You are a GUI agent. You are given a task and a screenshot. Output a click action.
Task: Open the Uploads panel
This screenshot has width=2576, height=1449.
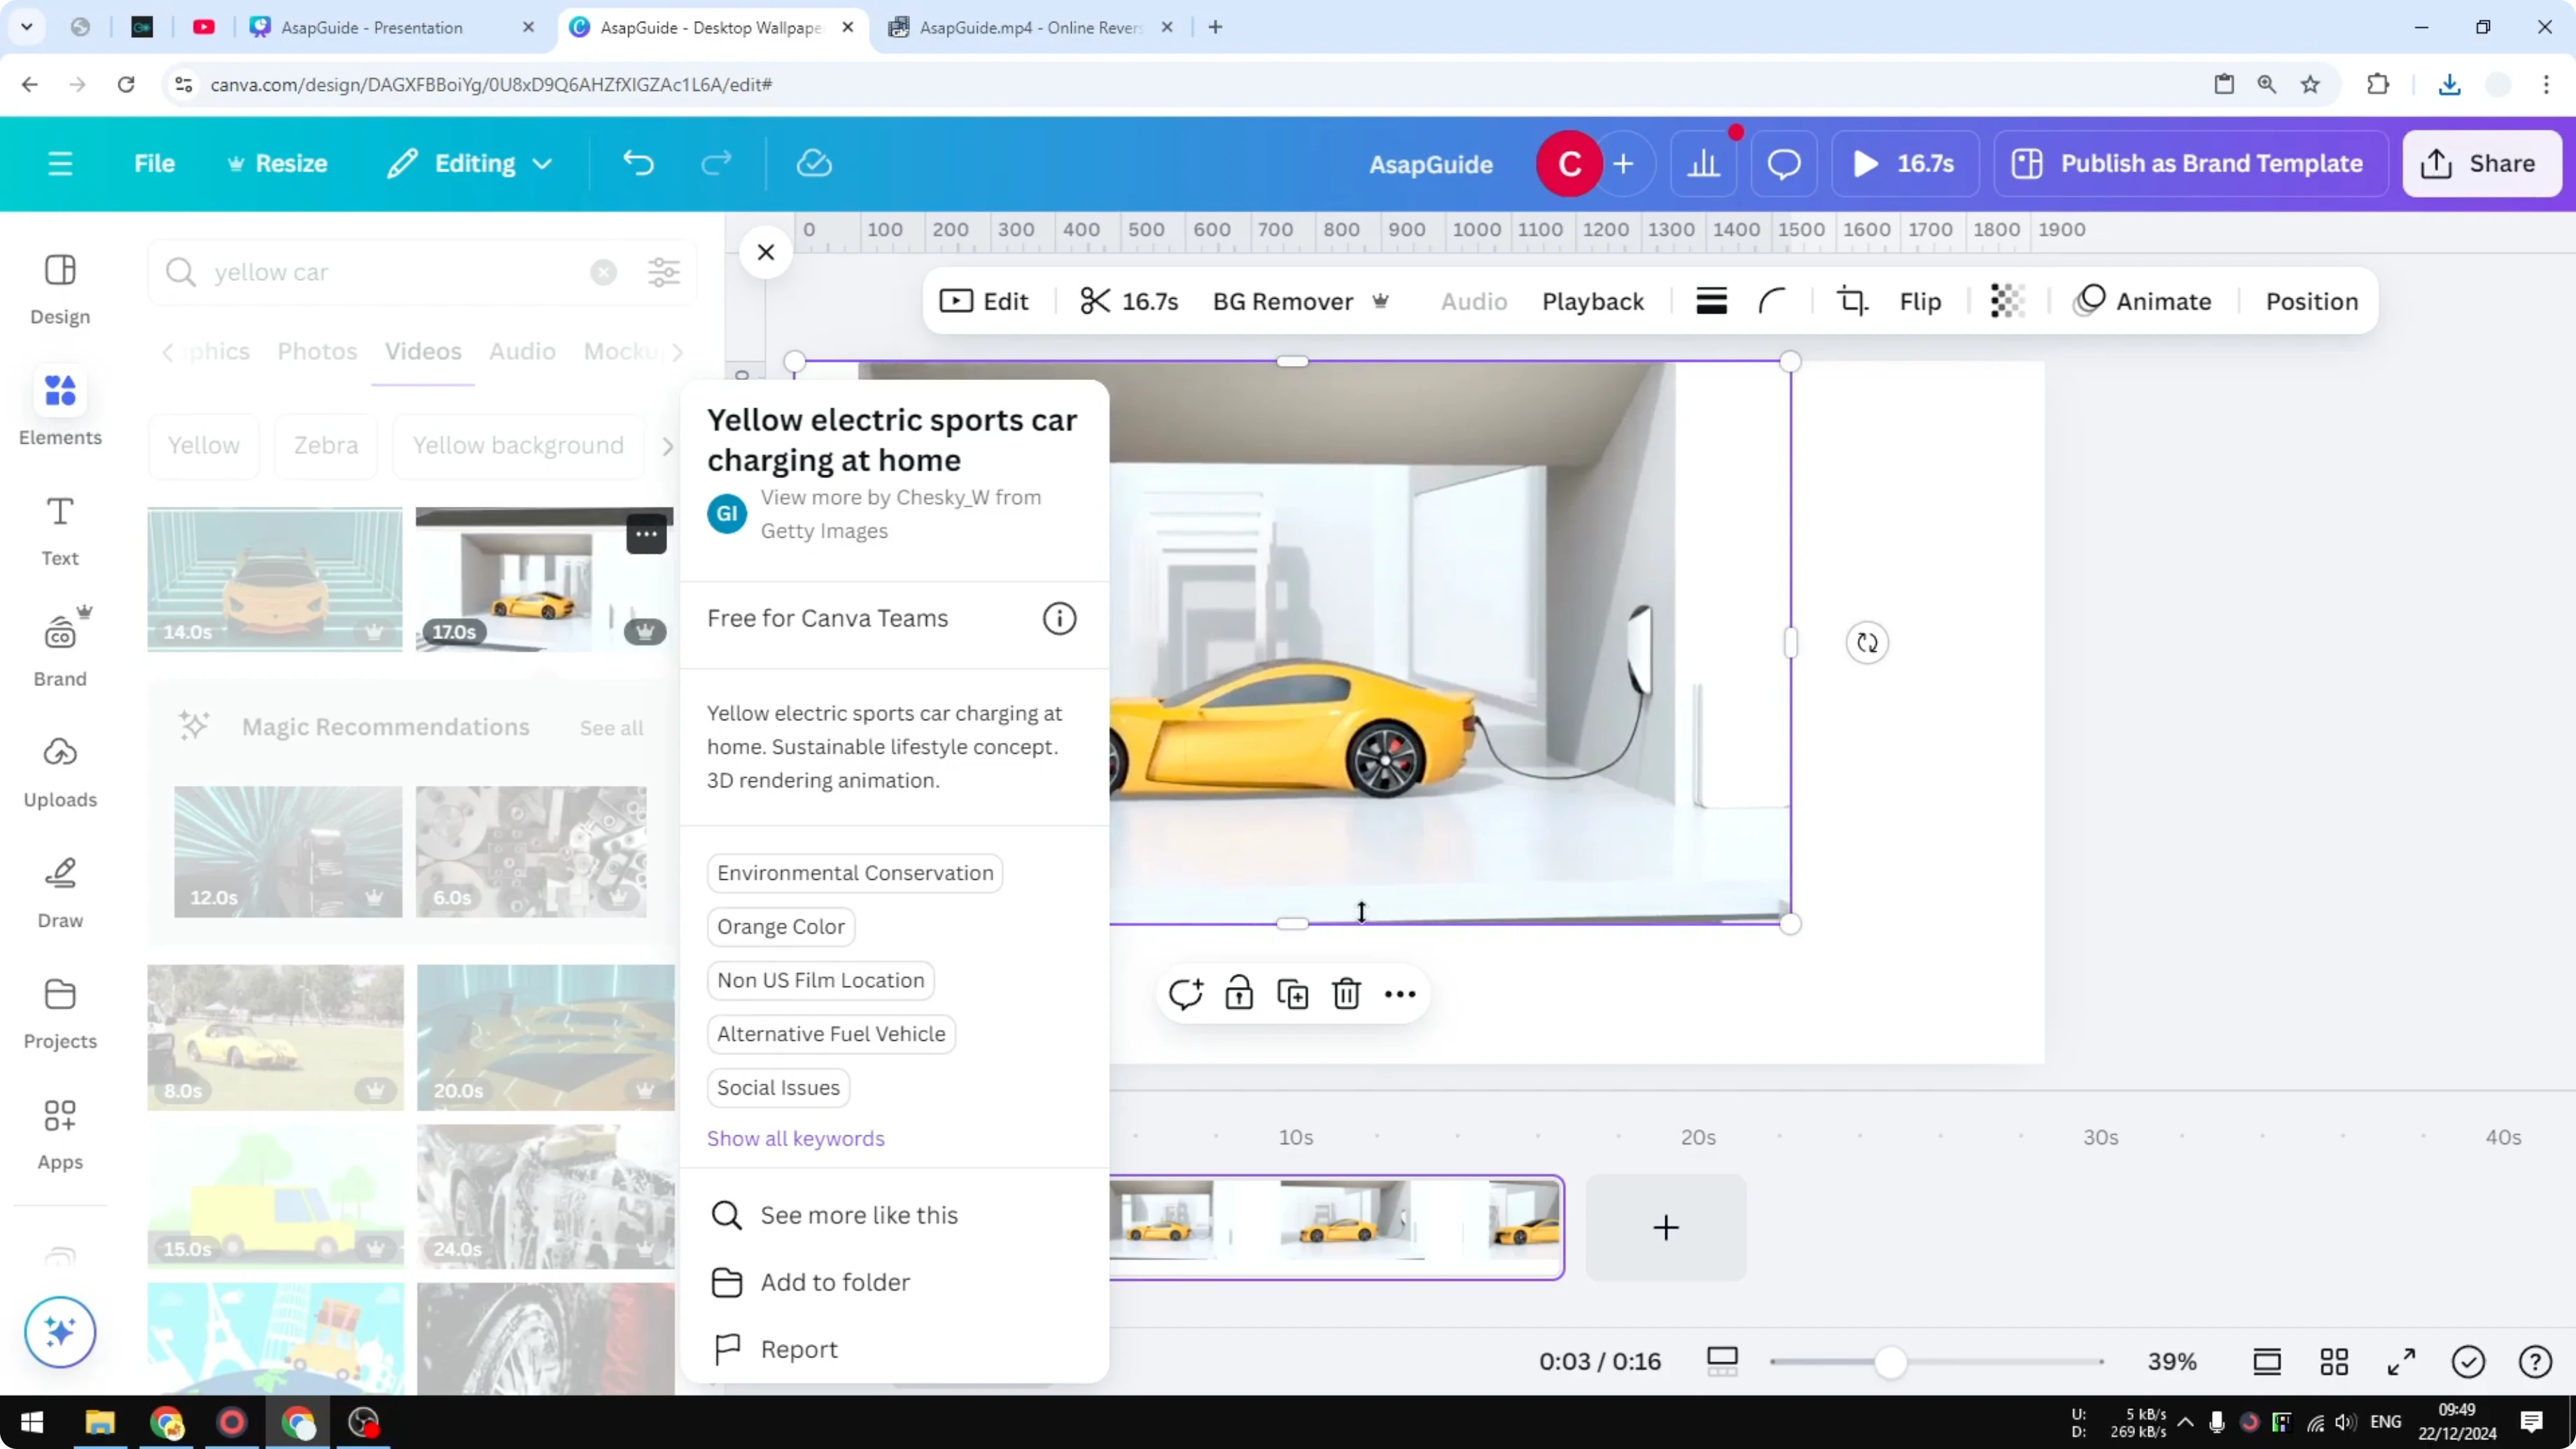59,770
